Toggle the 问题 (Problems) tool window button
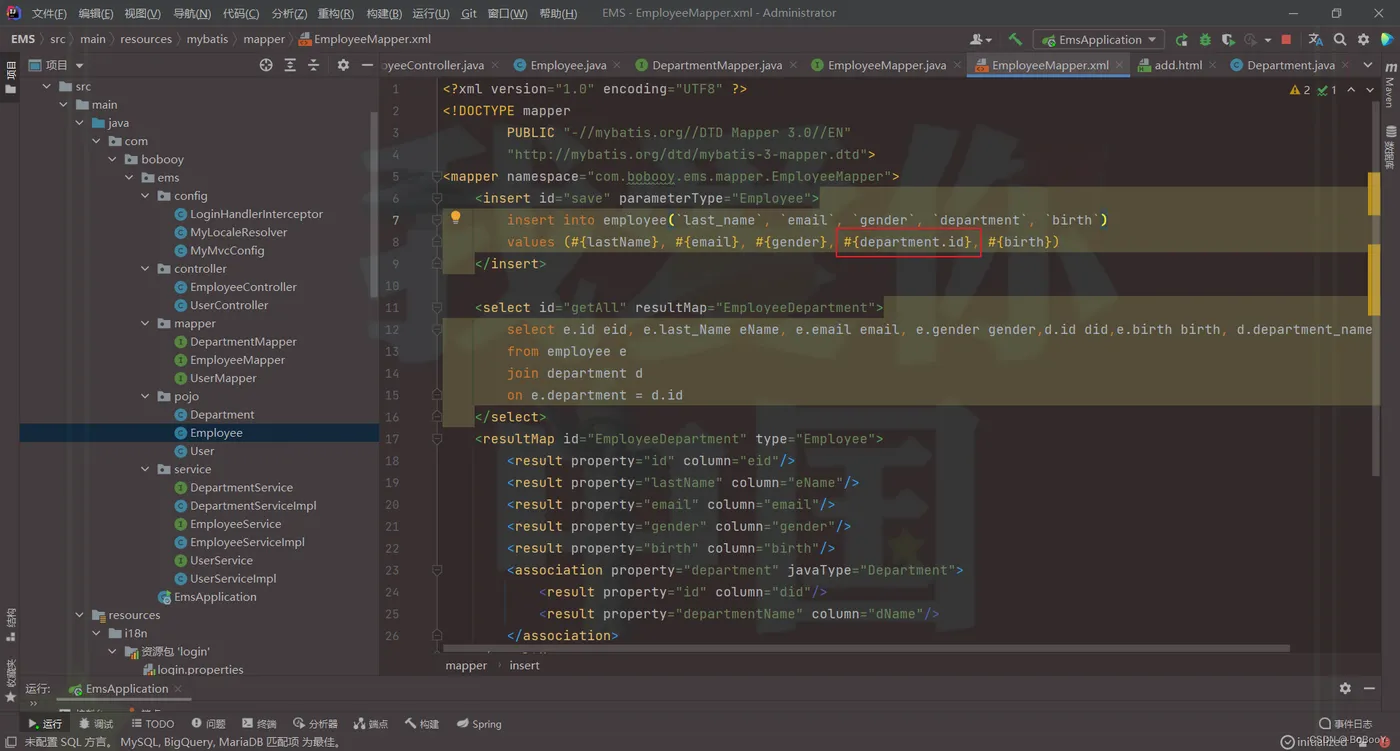The image size is (1400, 751). point(208,724)
